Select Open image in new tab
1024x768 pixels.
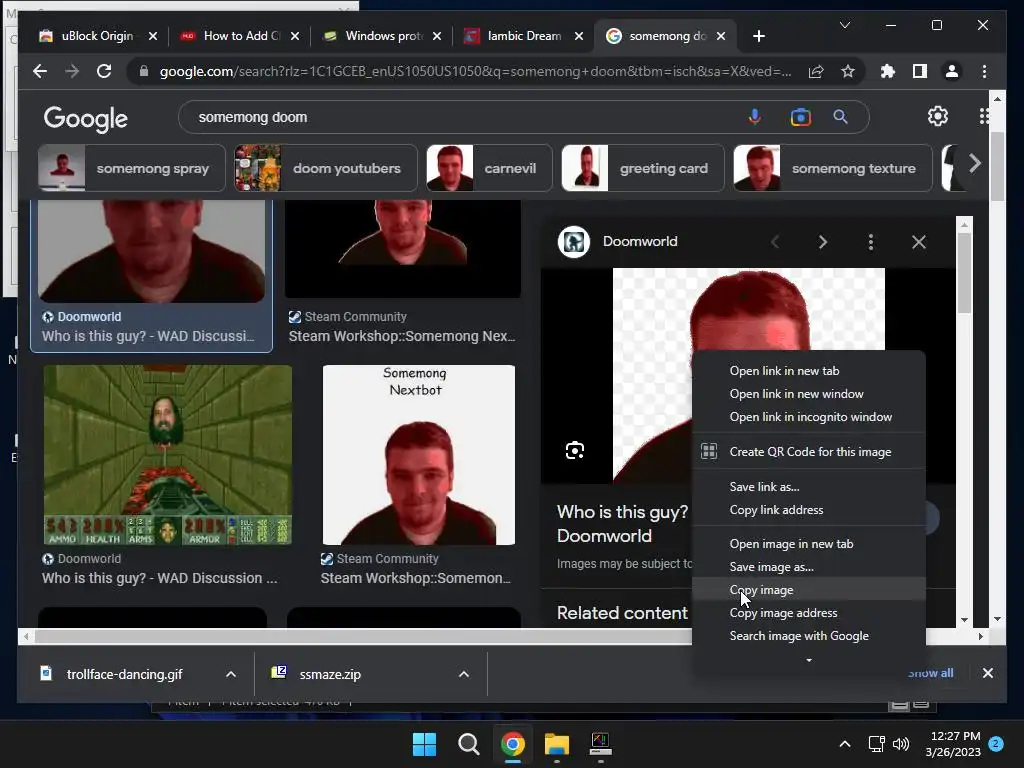809,543
